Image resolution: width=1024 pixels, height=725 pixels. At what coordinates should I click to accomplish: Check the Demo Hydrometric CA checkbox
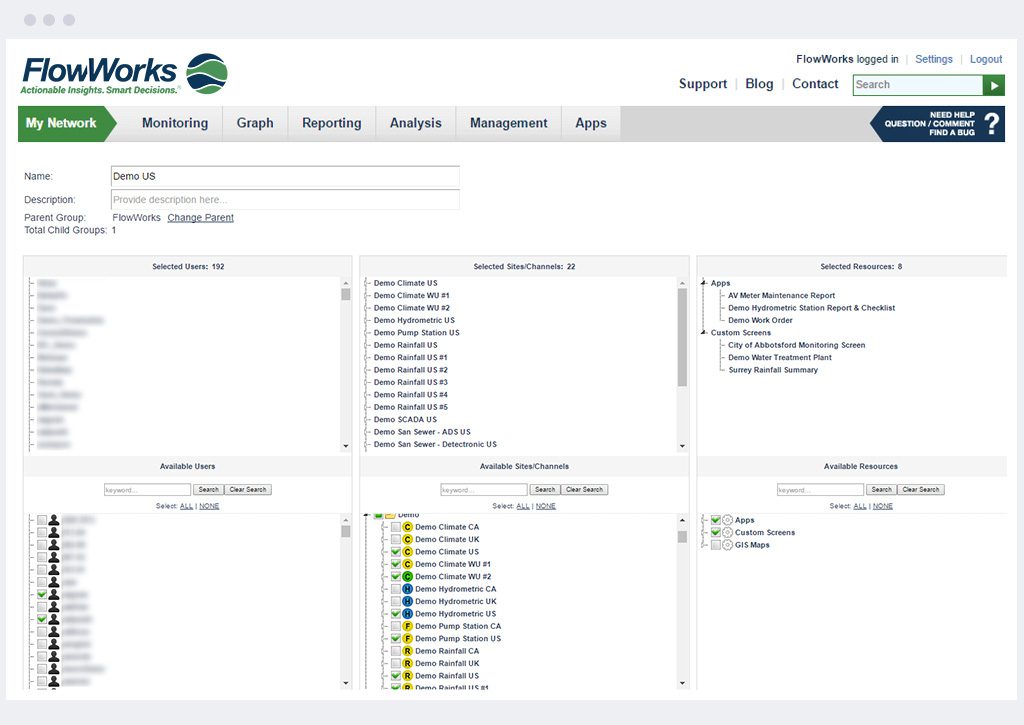coord(396,589)
